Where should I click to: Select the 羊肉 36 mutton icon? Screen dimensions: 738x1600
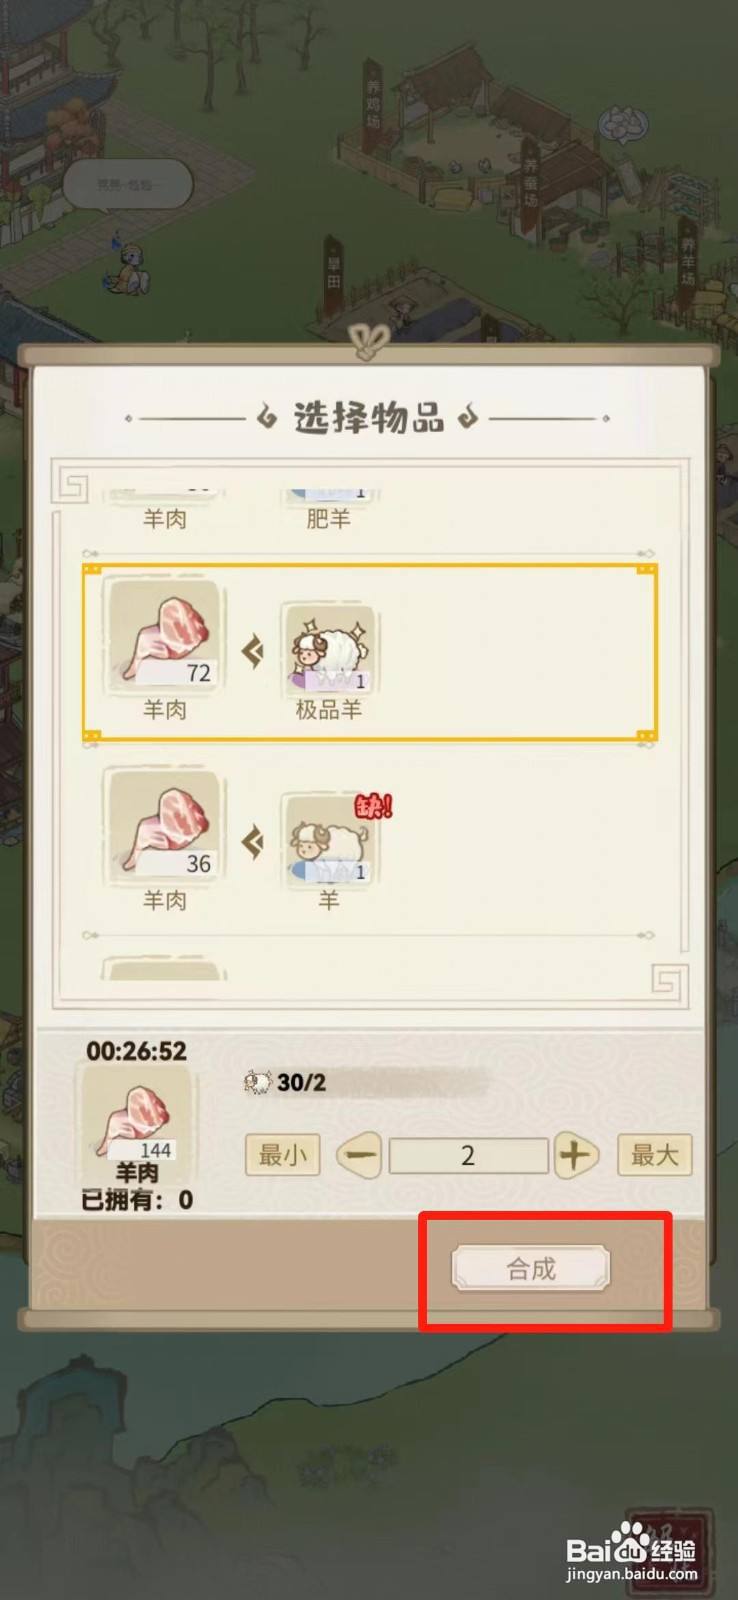pos(164,826)
